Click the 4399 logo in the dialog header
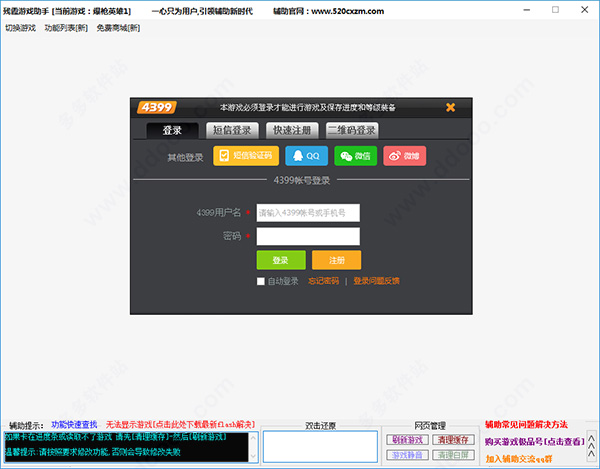Screen dimensions: 600x469 pyautogui.click(x=157, y=107)
